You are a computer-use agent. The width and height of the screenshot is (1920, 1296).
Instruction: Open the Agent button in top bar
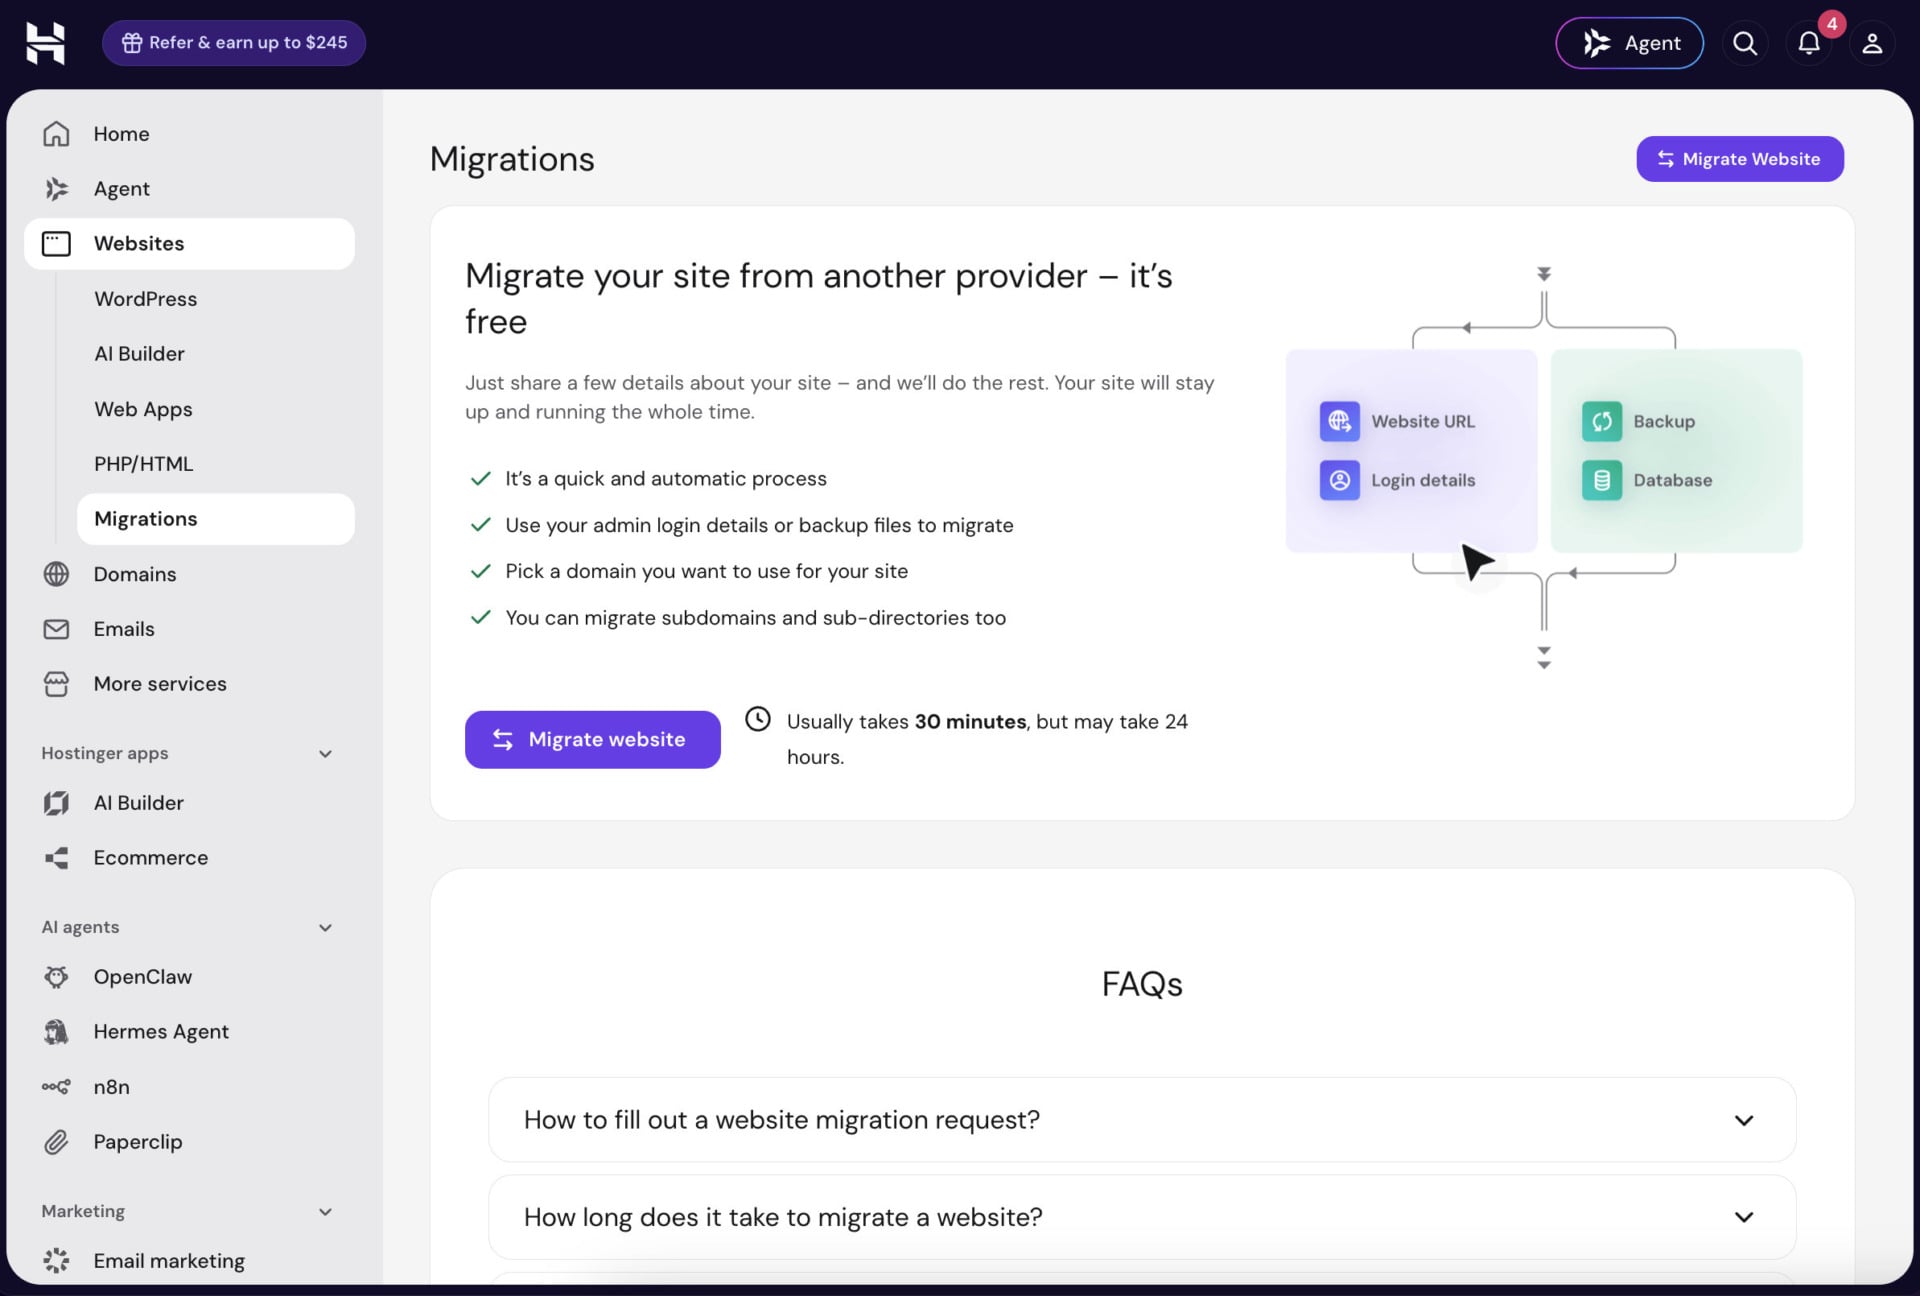pyautogui.click(x=1629, y=43)
